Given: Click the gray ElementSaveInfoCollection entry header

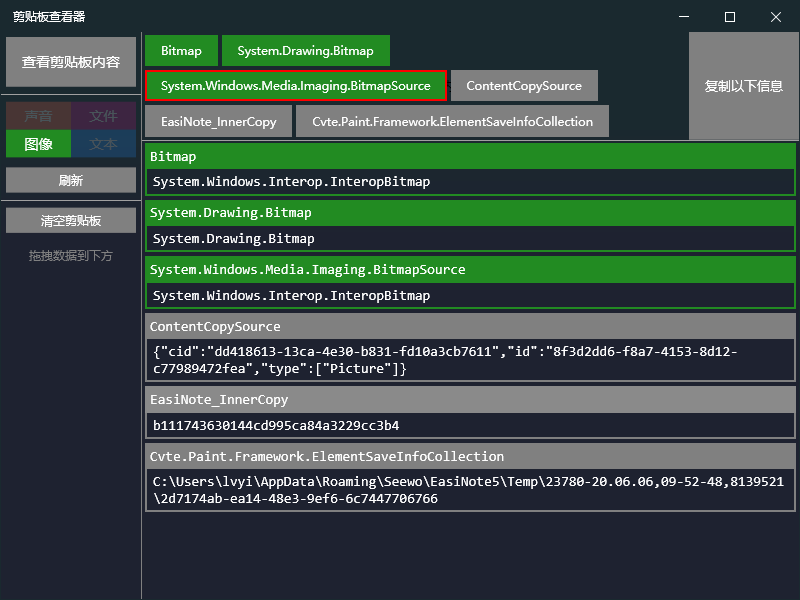Looking at the screenshot, I should pyautogui.click(x=470, y=456).
